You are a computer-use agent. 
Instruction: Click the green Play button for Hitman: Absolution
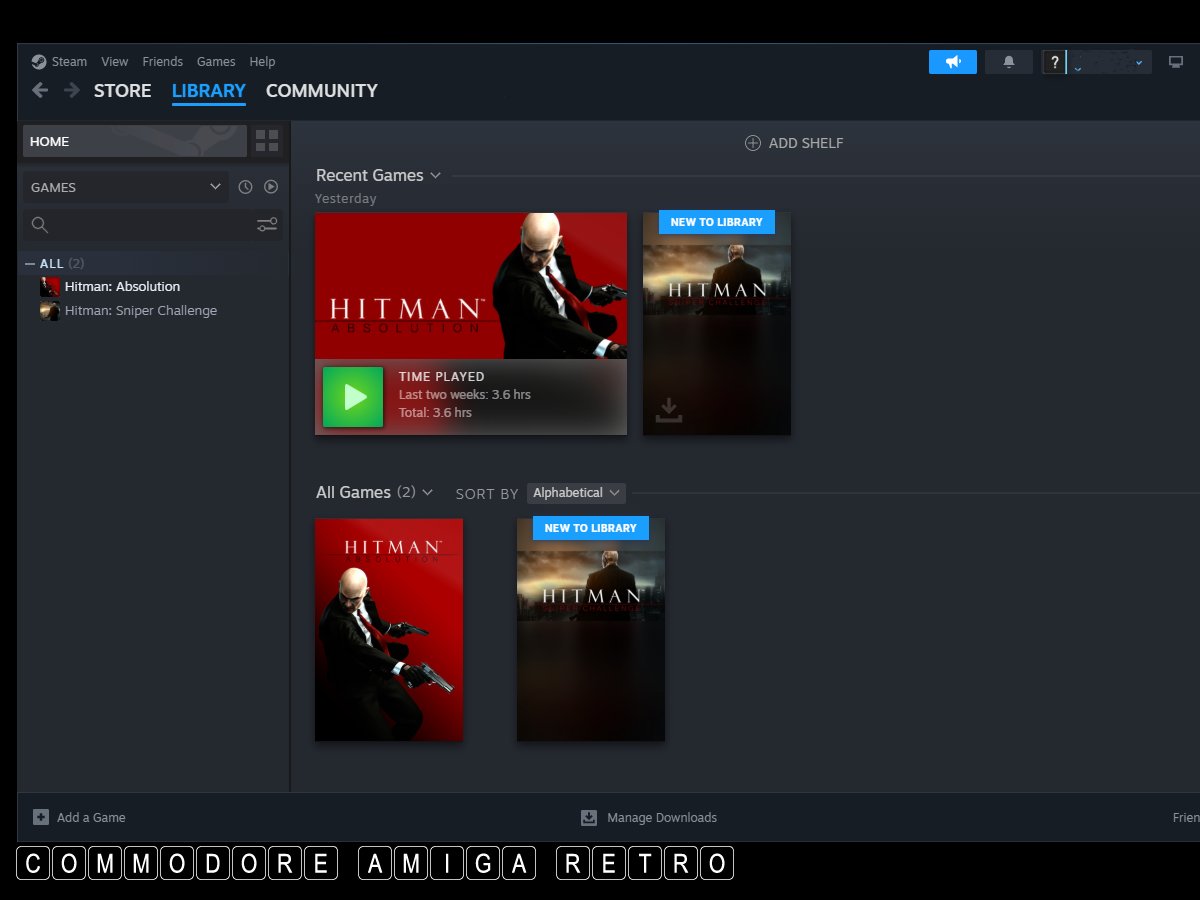[x=352, y=397]
